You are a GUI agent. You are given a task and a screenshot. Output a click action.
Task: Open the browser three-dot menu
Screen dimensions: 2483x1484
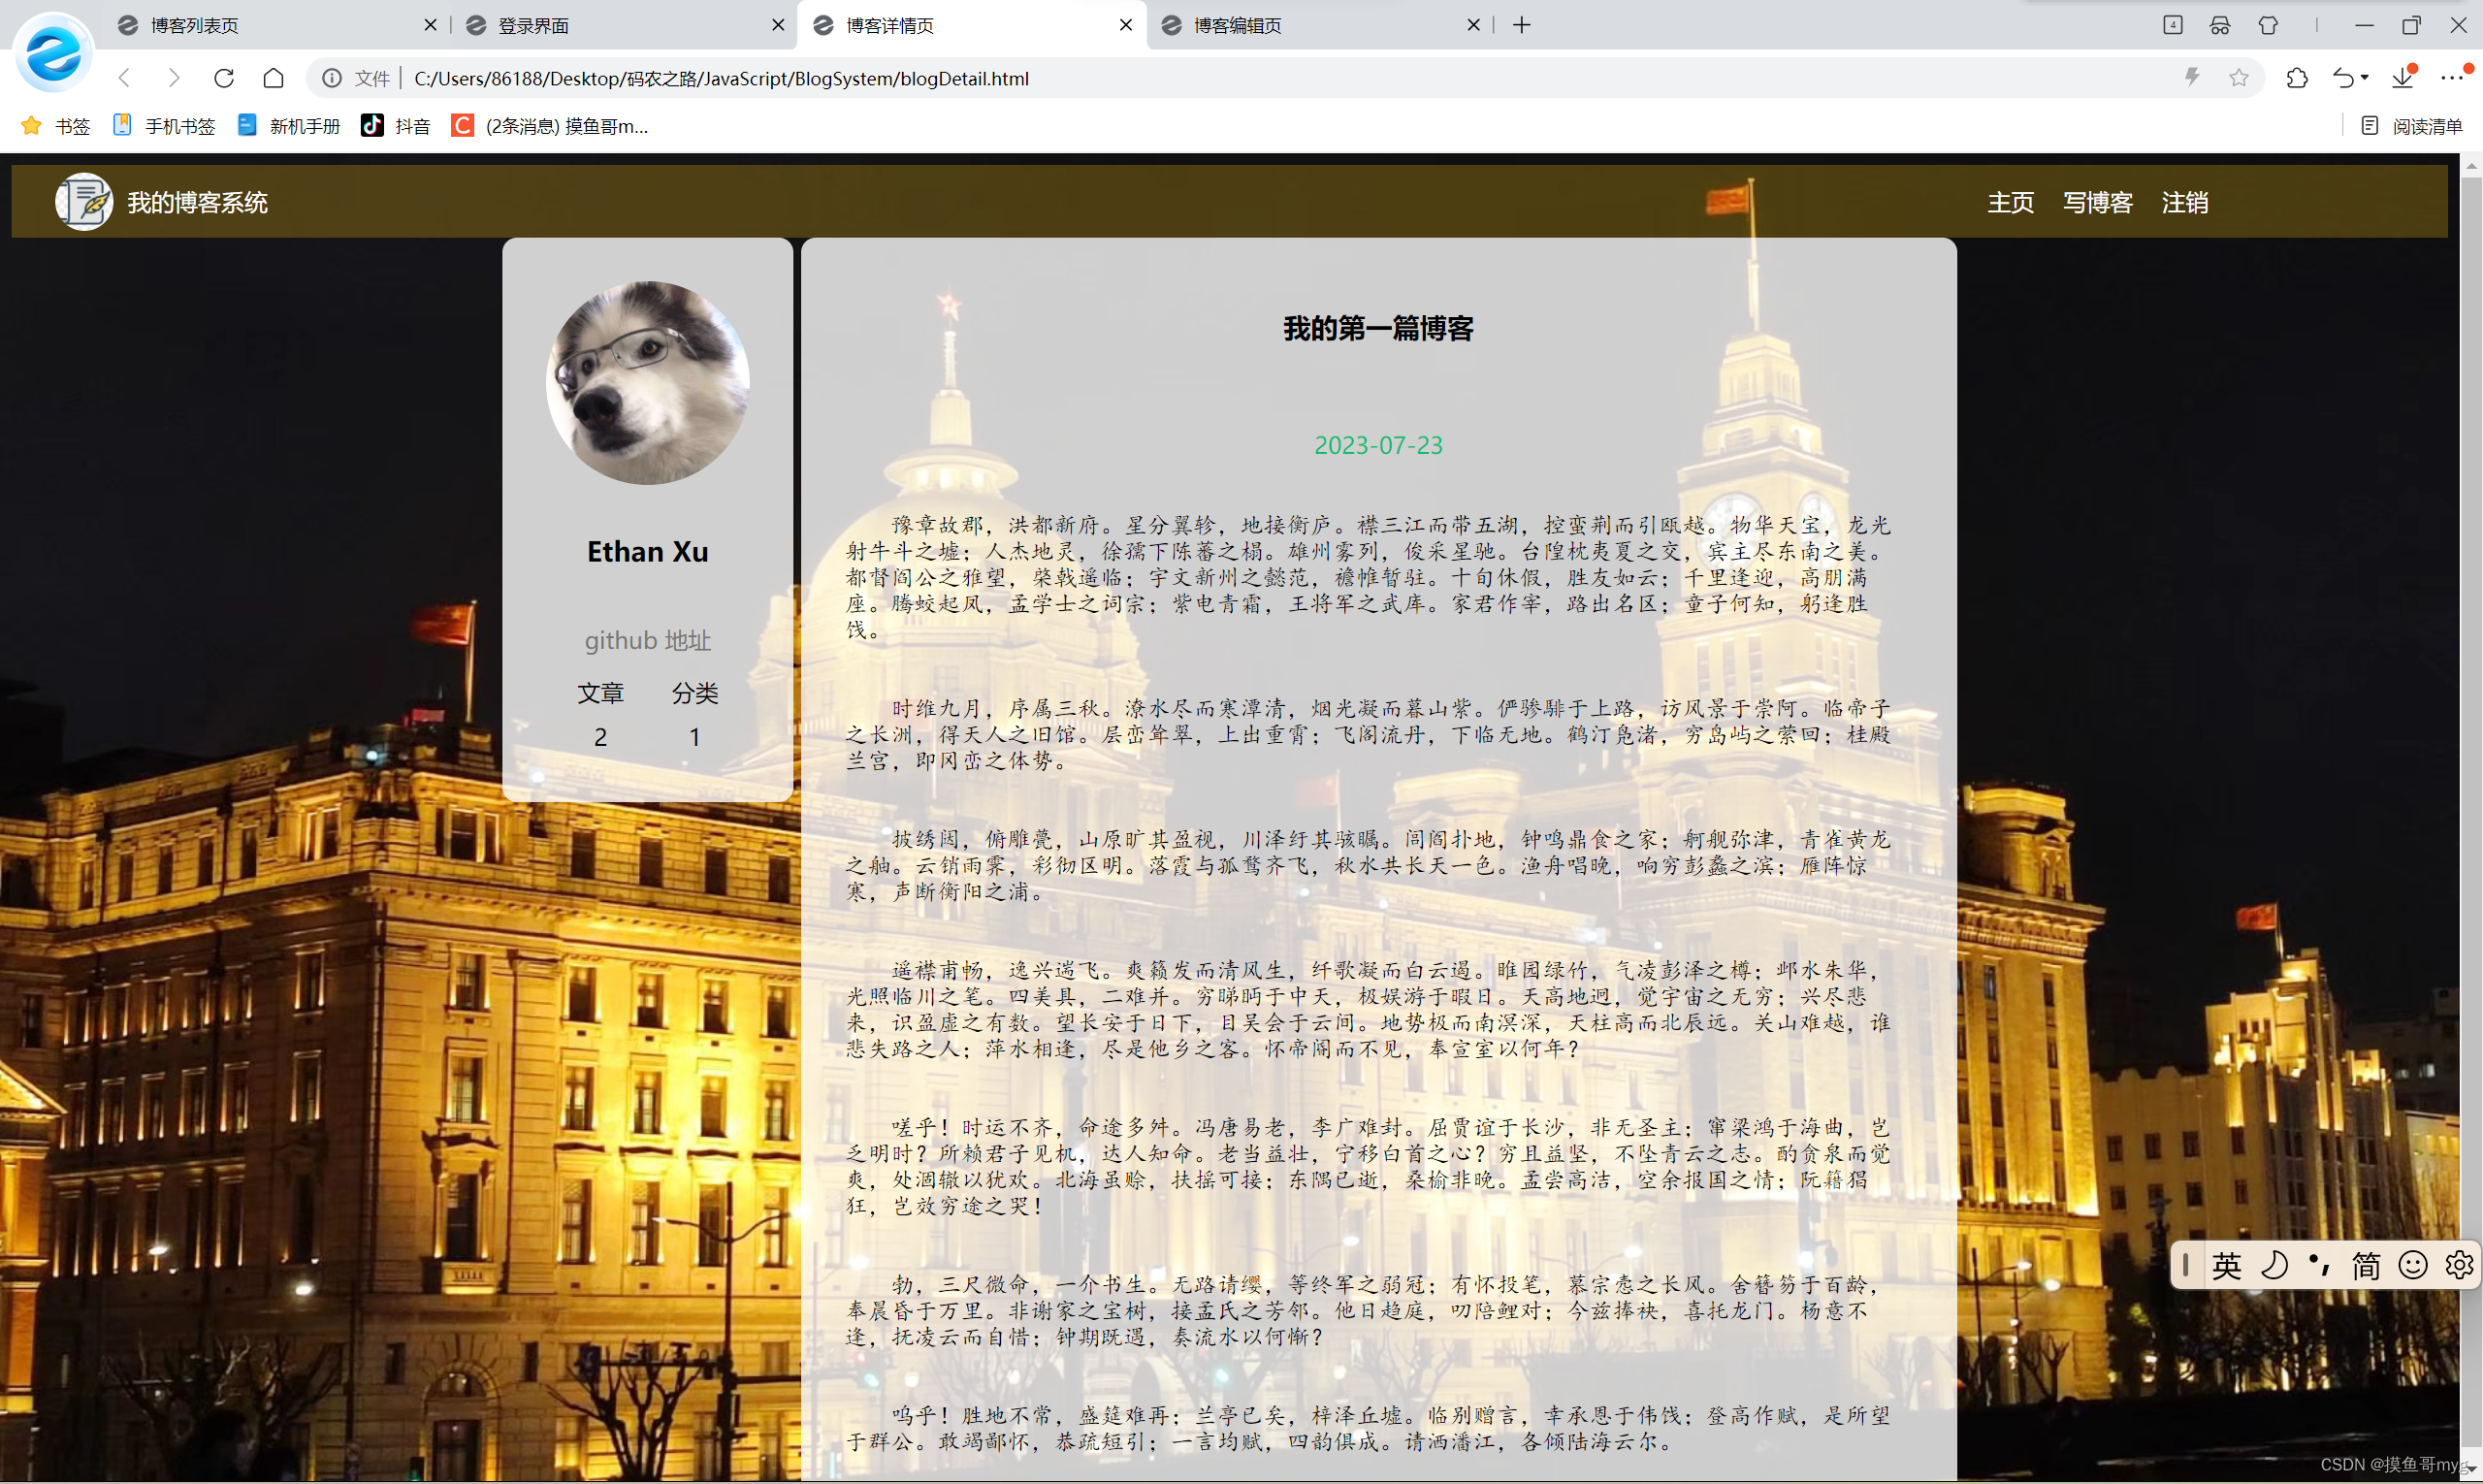2453,78
